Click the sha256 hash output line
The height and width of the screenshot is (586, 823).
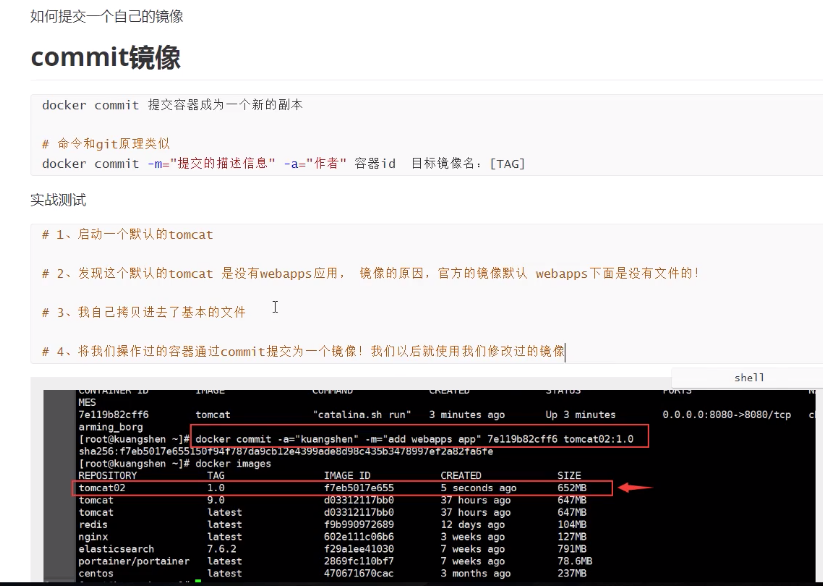point(286,451)
